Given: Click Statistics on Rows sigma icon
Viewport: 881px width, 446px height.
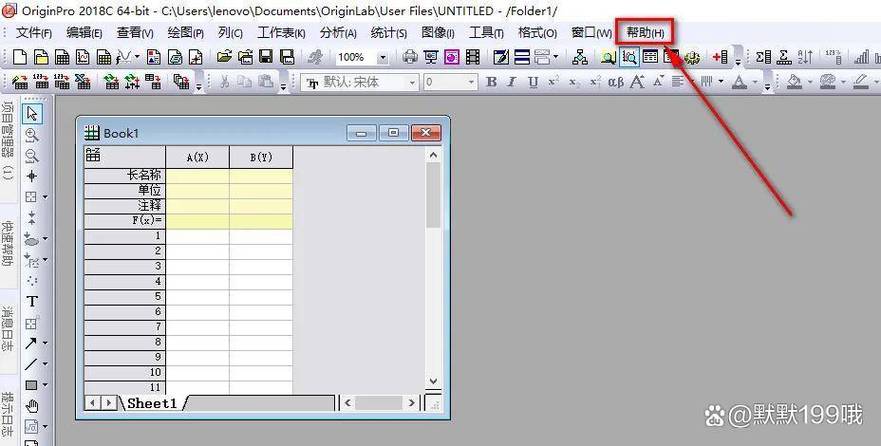Looking at the screenshot, I should point(784,57).
